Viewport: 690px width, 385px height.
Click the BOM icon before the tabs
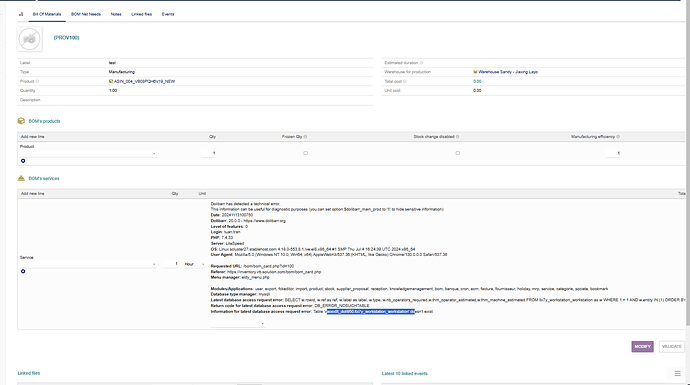[21, 14]
